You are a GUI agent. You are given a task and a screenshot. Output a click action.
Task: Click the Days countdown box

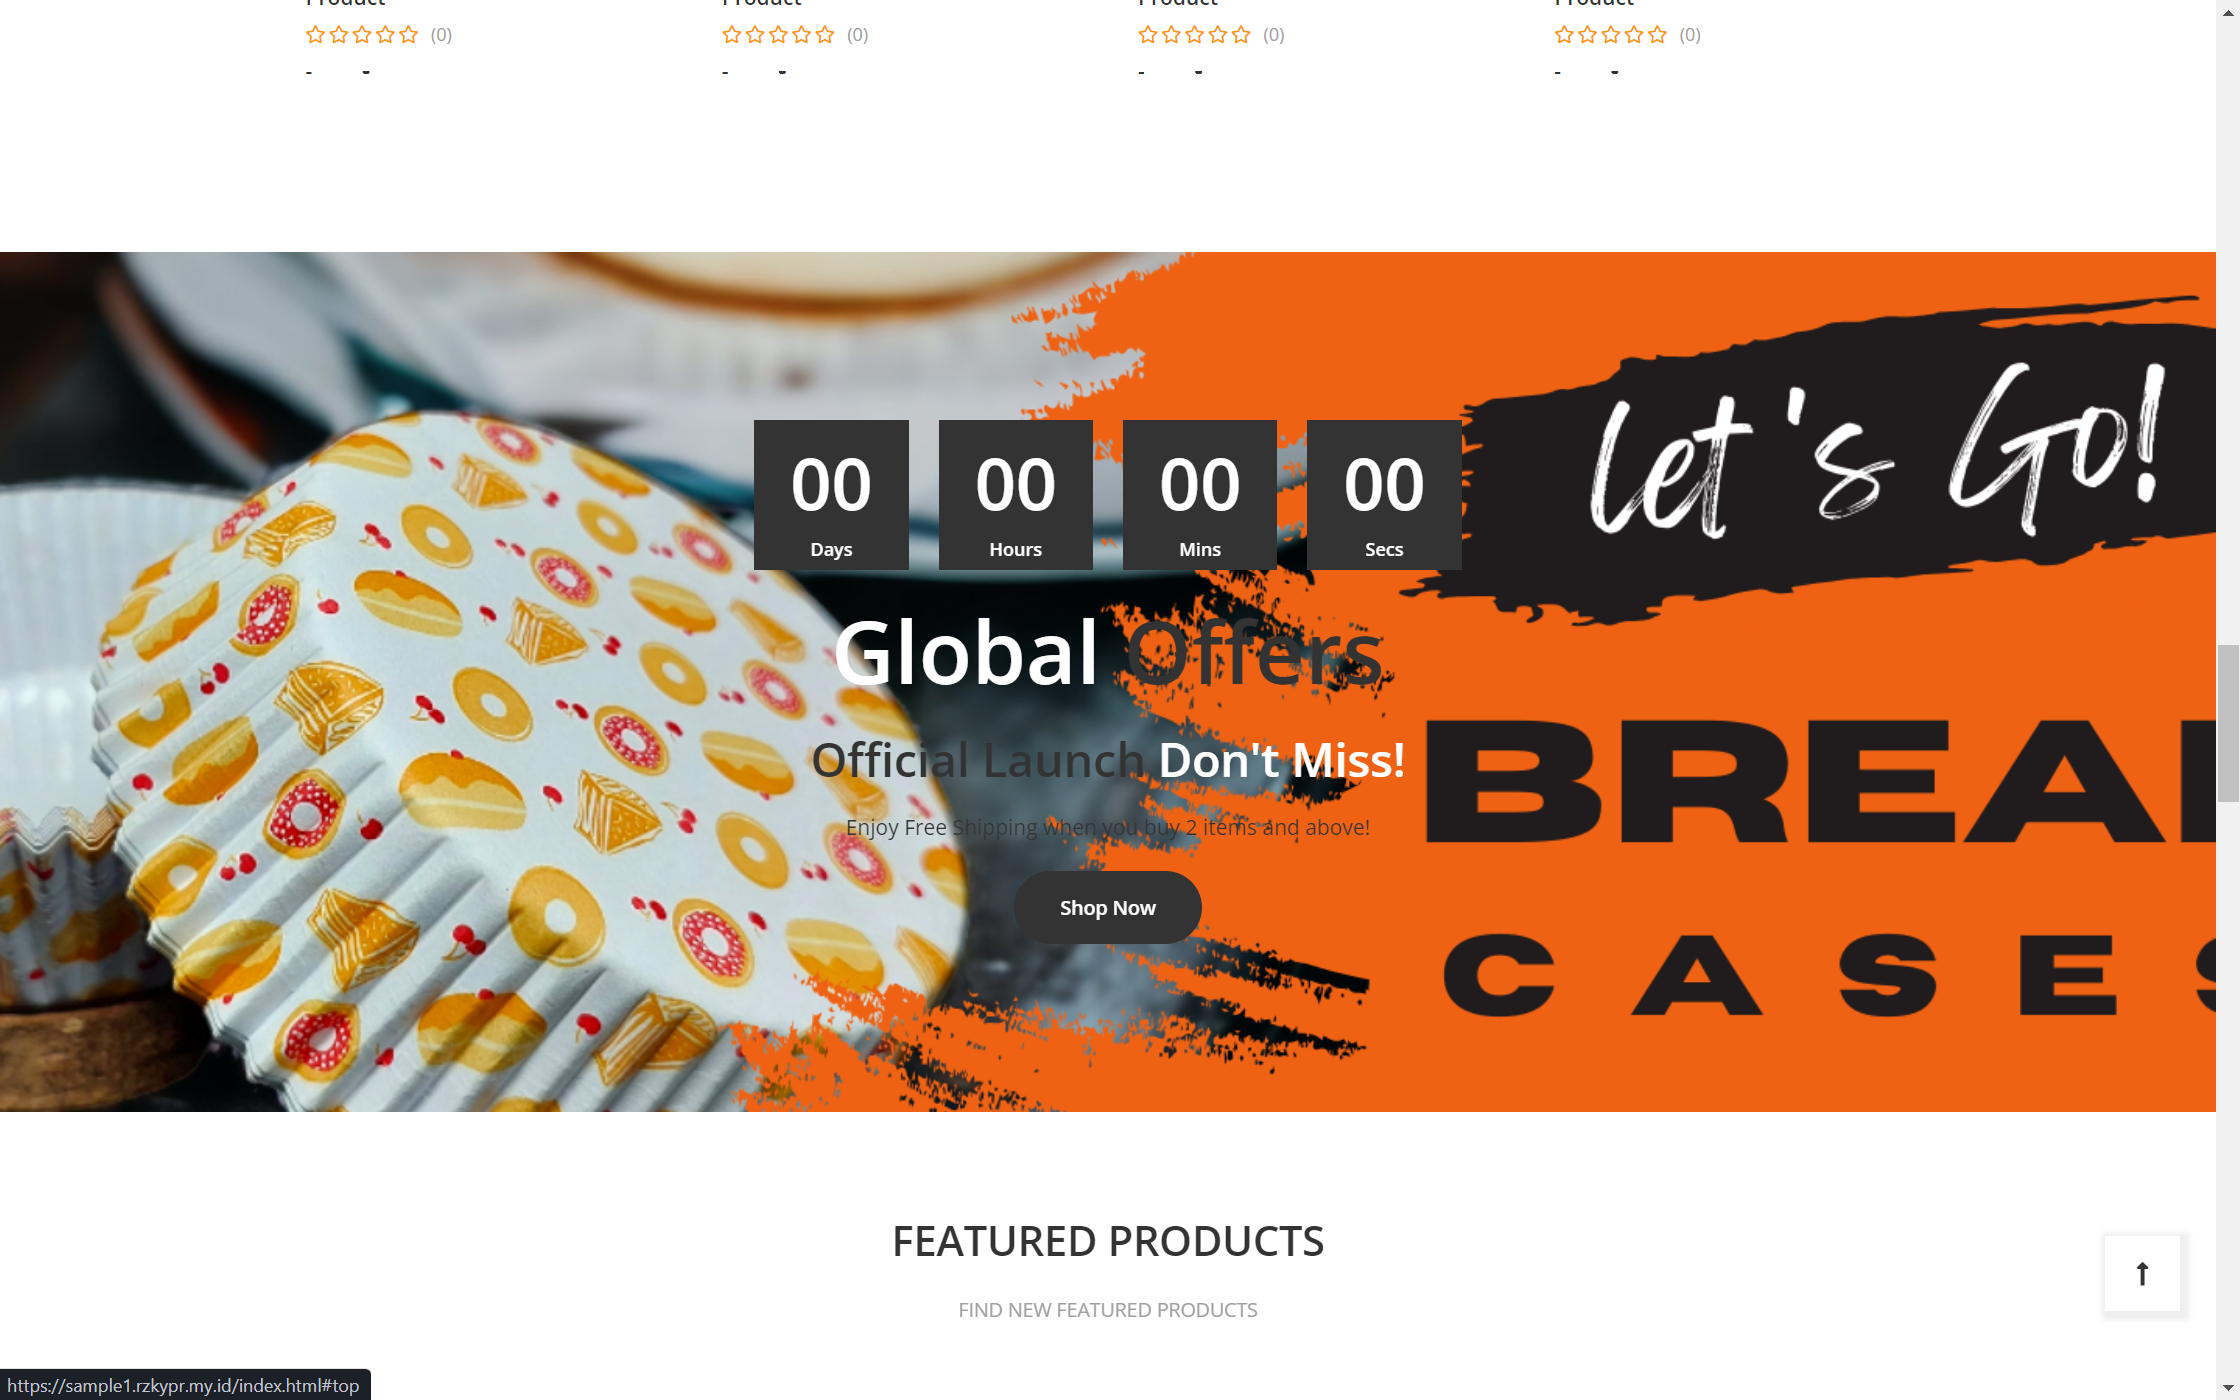pyautogui.click(x=831, y=495)
